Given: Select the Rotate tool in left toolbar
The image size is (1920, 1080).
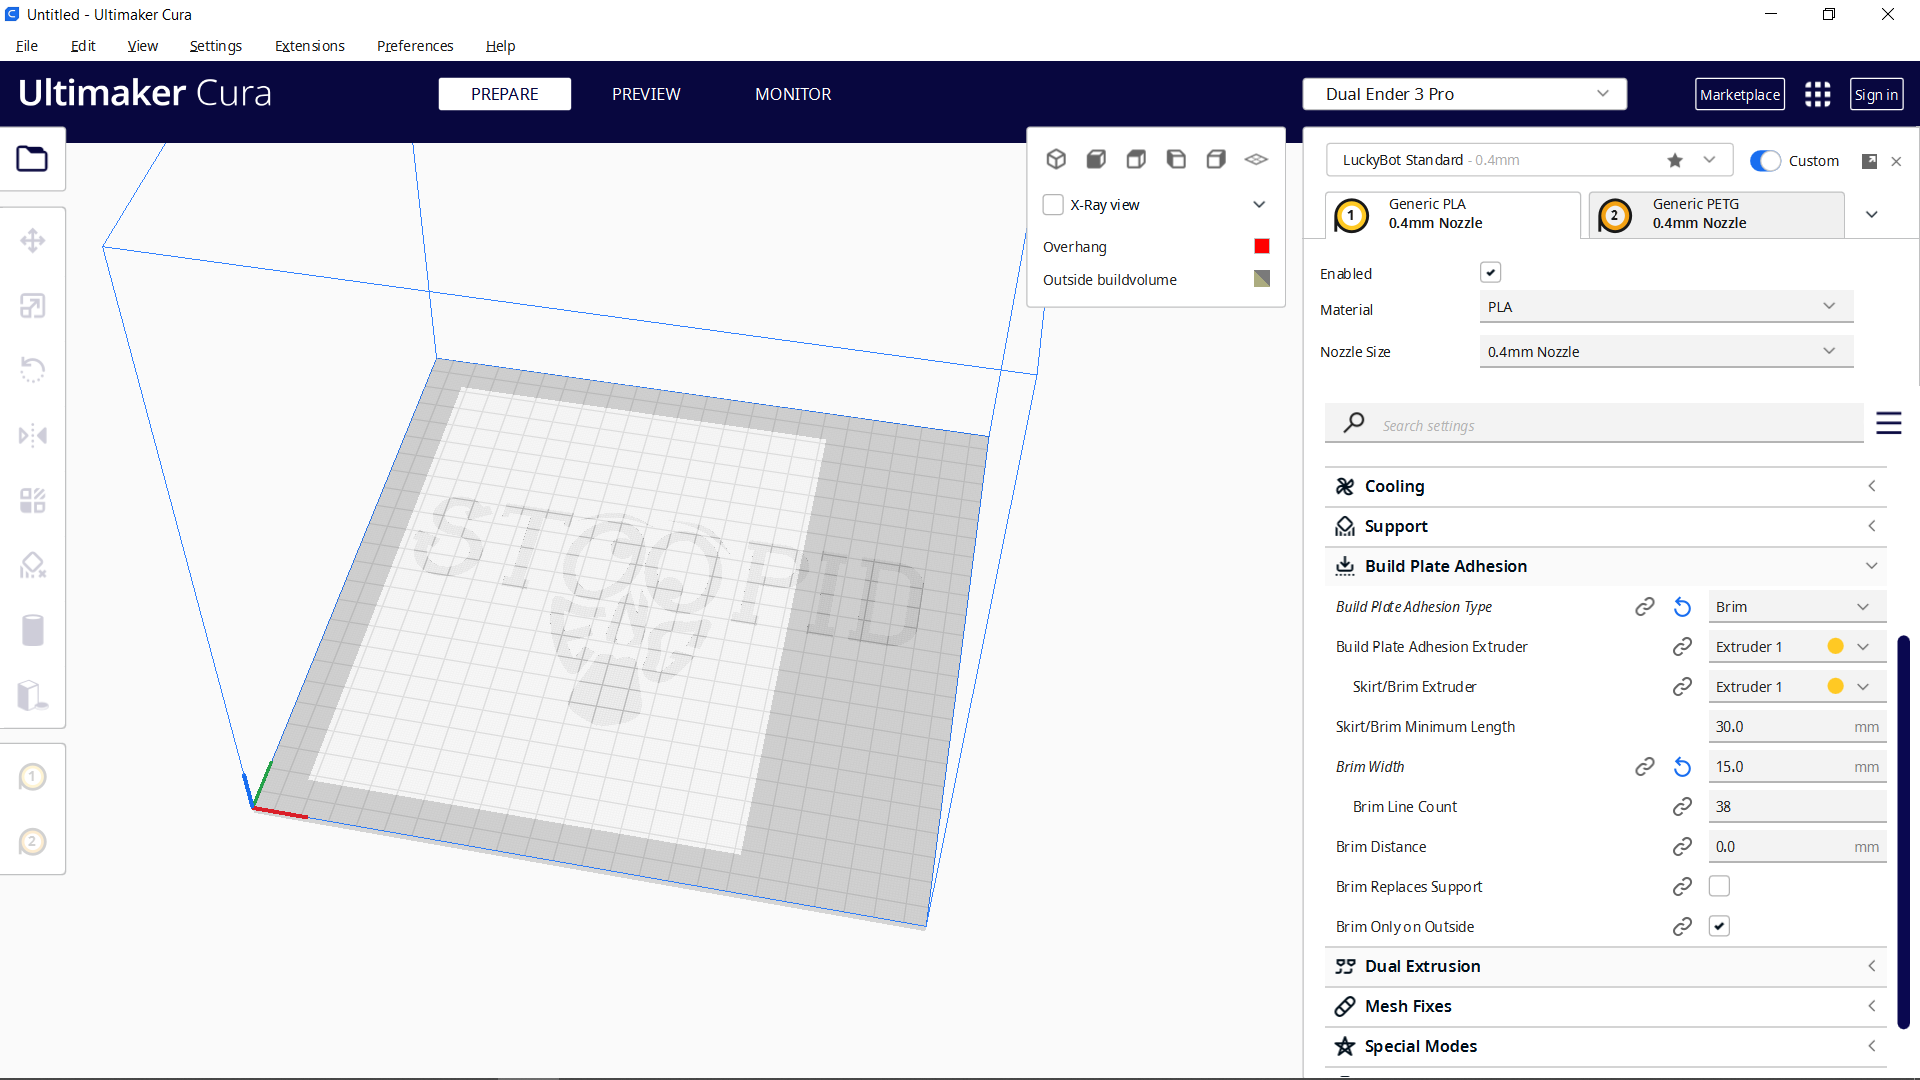Looking at the screenshot, I should tap(32, 370).
